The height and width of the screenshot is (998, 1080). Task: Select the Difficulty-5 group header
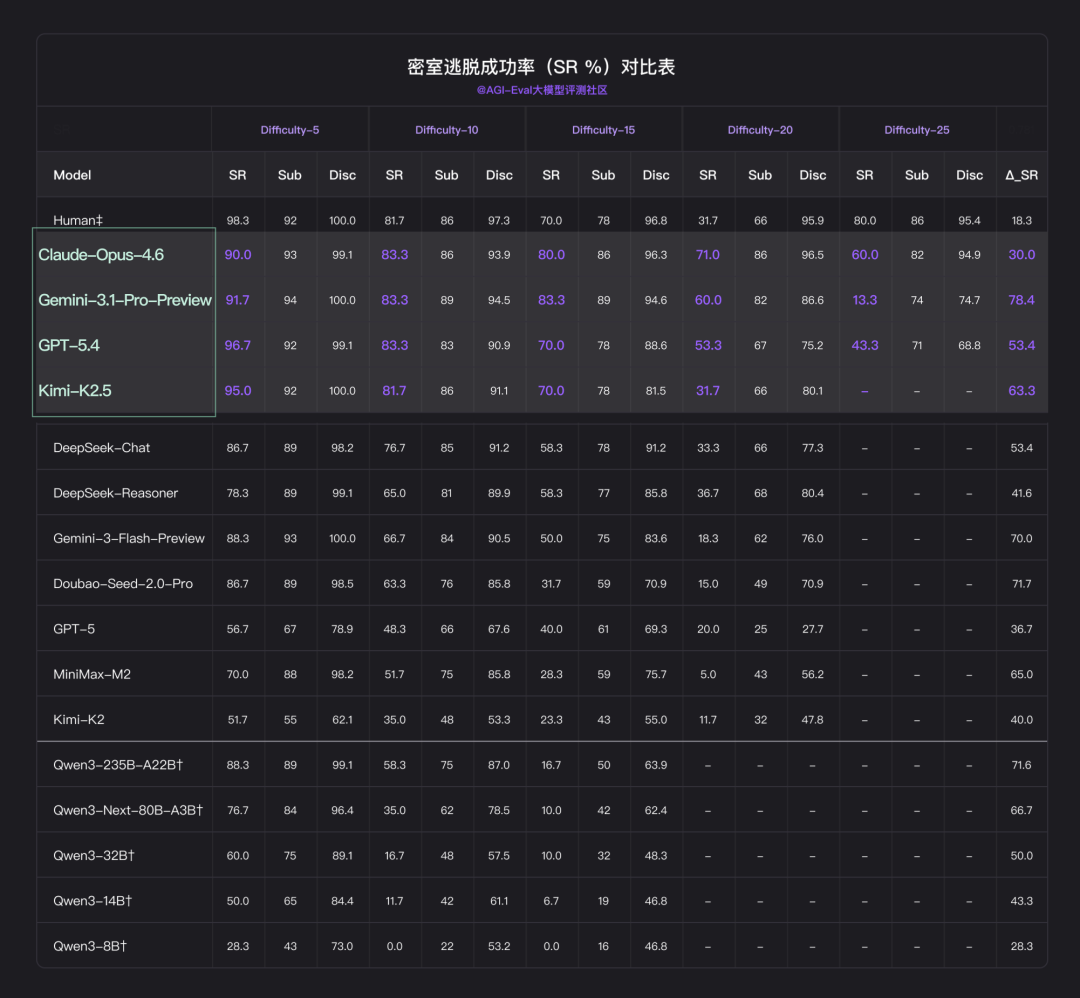tap(289, 130)
